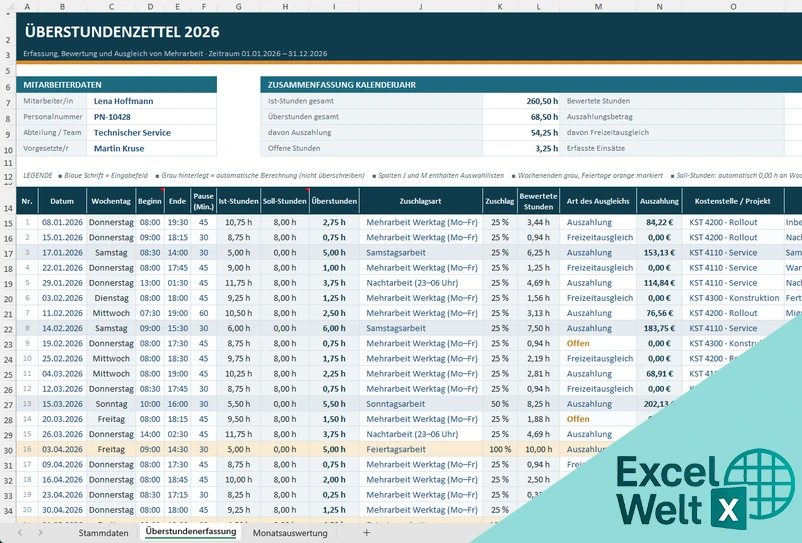Viewport: 802px width, 543px height.
Task: Select the date cell 08.01.2026
Action: 62,222
